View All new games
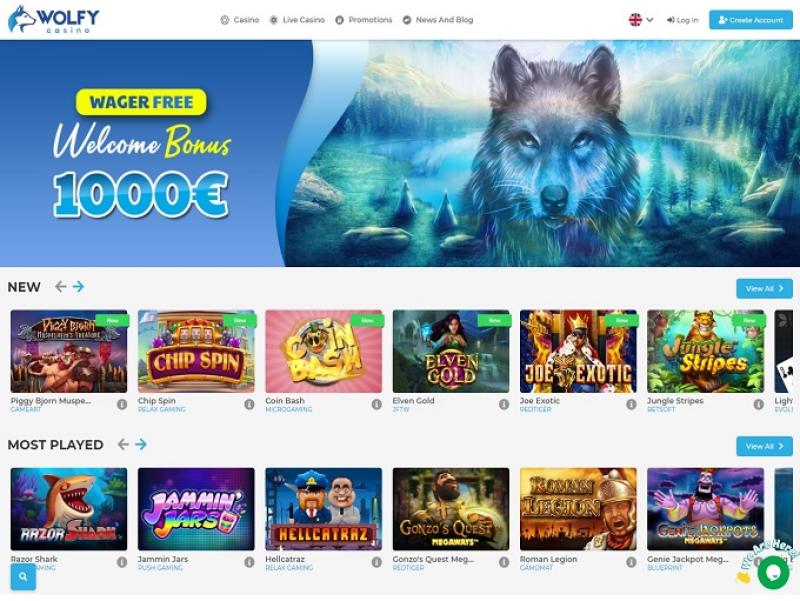 764,289
